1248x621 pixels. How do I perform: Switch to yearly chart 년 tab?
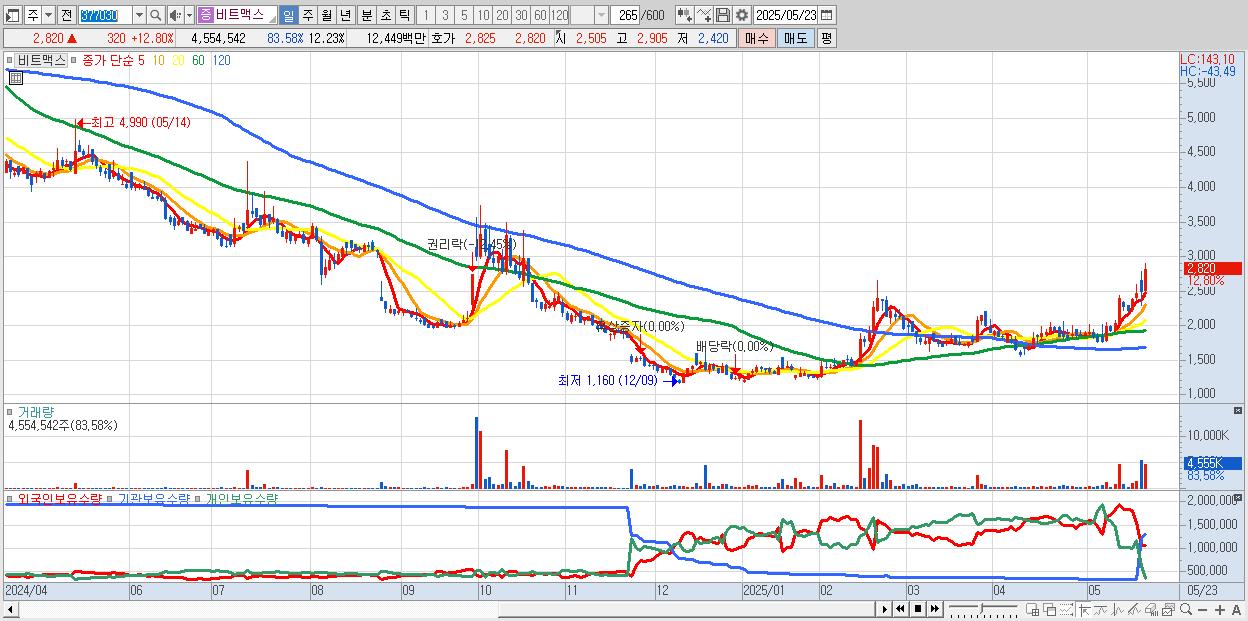[x=345, y=15]
